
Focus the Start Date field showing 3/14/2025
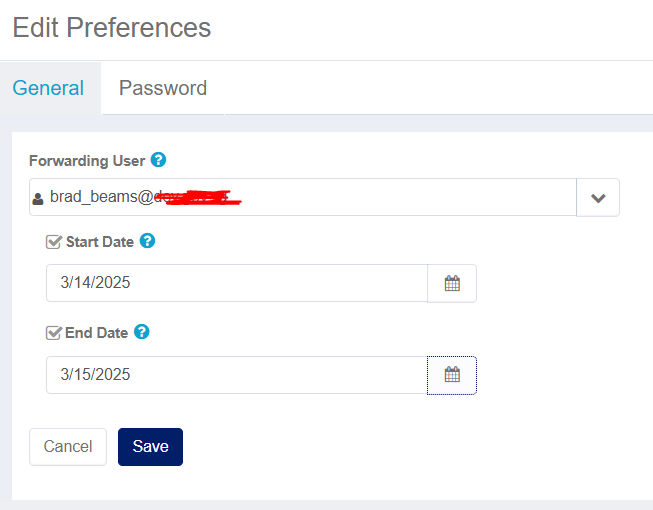coord(237,283)
